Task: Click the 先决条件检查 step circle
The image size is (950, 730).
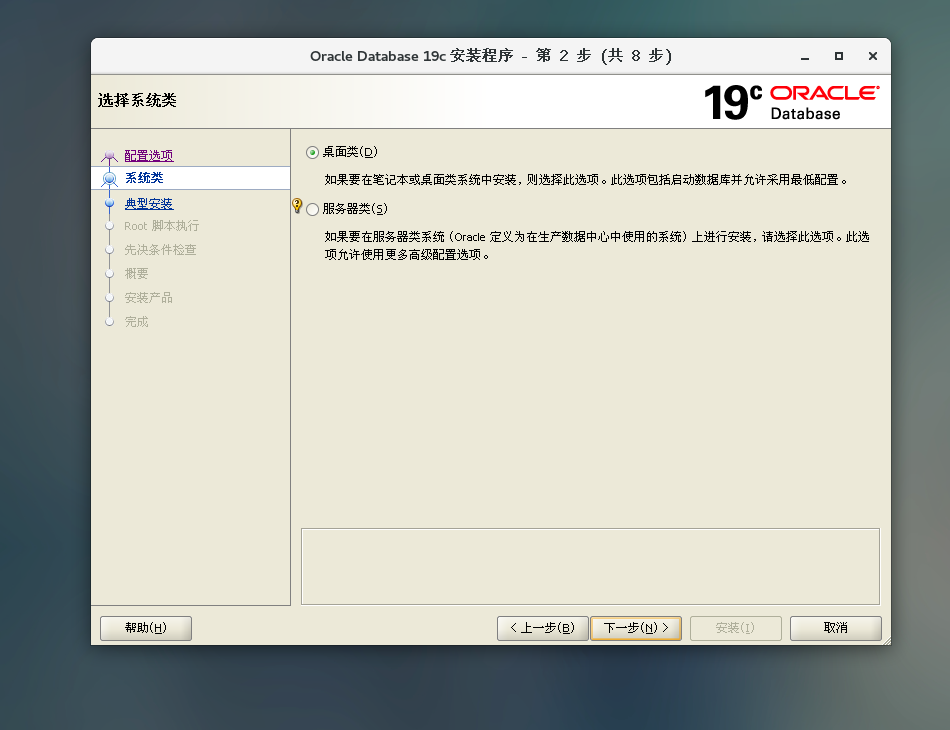Action: click(110, 250)
